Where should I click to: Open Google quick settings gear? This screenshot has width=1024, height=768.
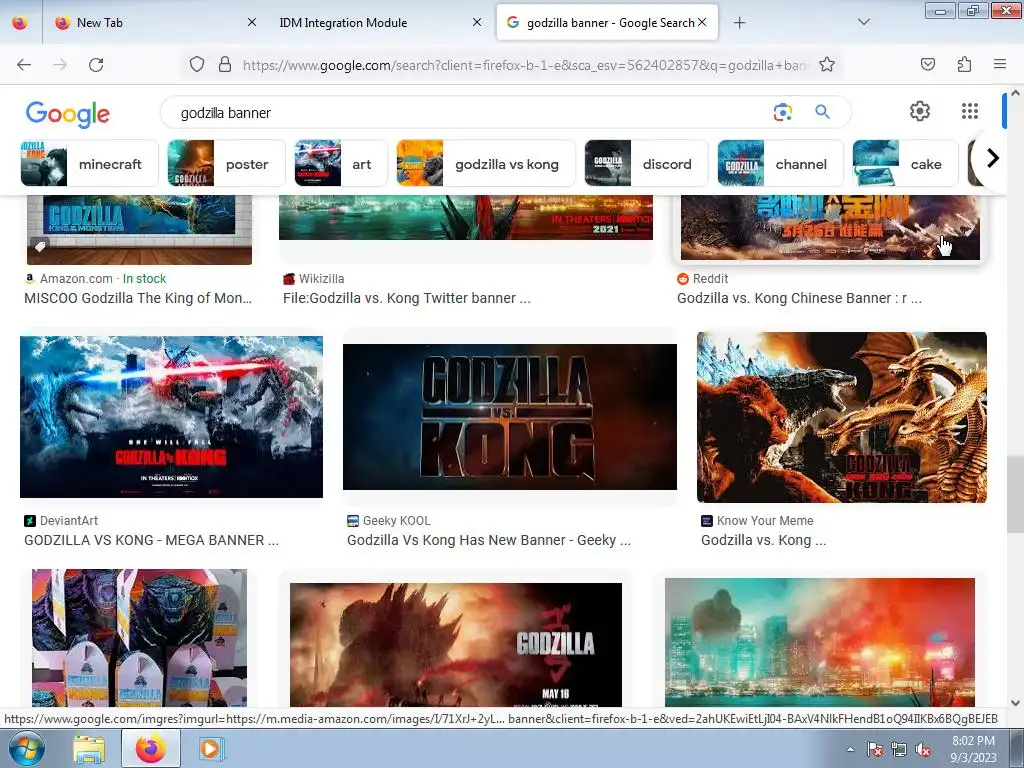(x=920, y=111)
